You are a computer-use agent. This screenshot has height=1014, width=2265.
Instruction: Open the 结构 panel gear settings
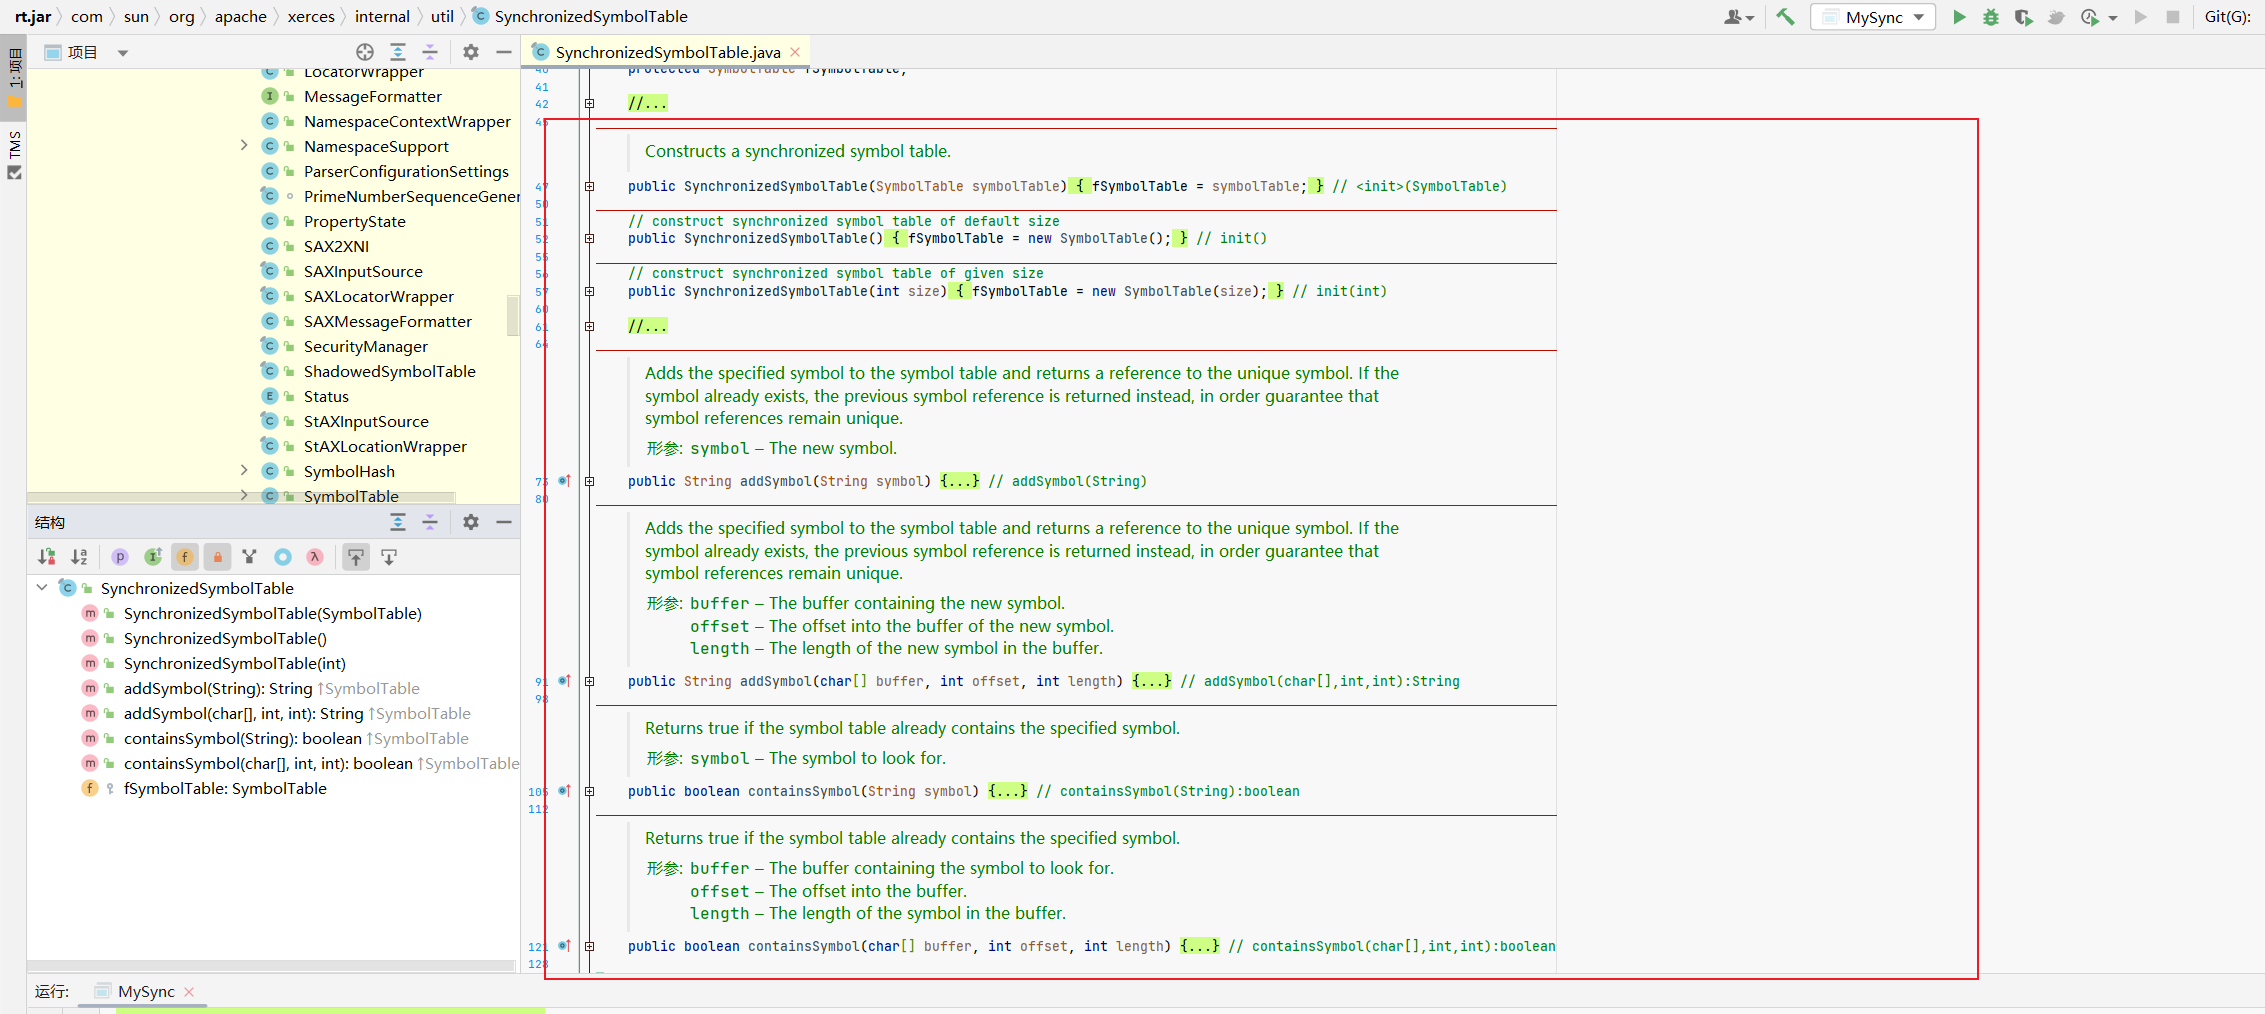(471, 522)
